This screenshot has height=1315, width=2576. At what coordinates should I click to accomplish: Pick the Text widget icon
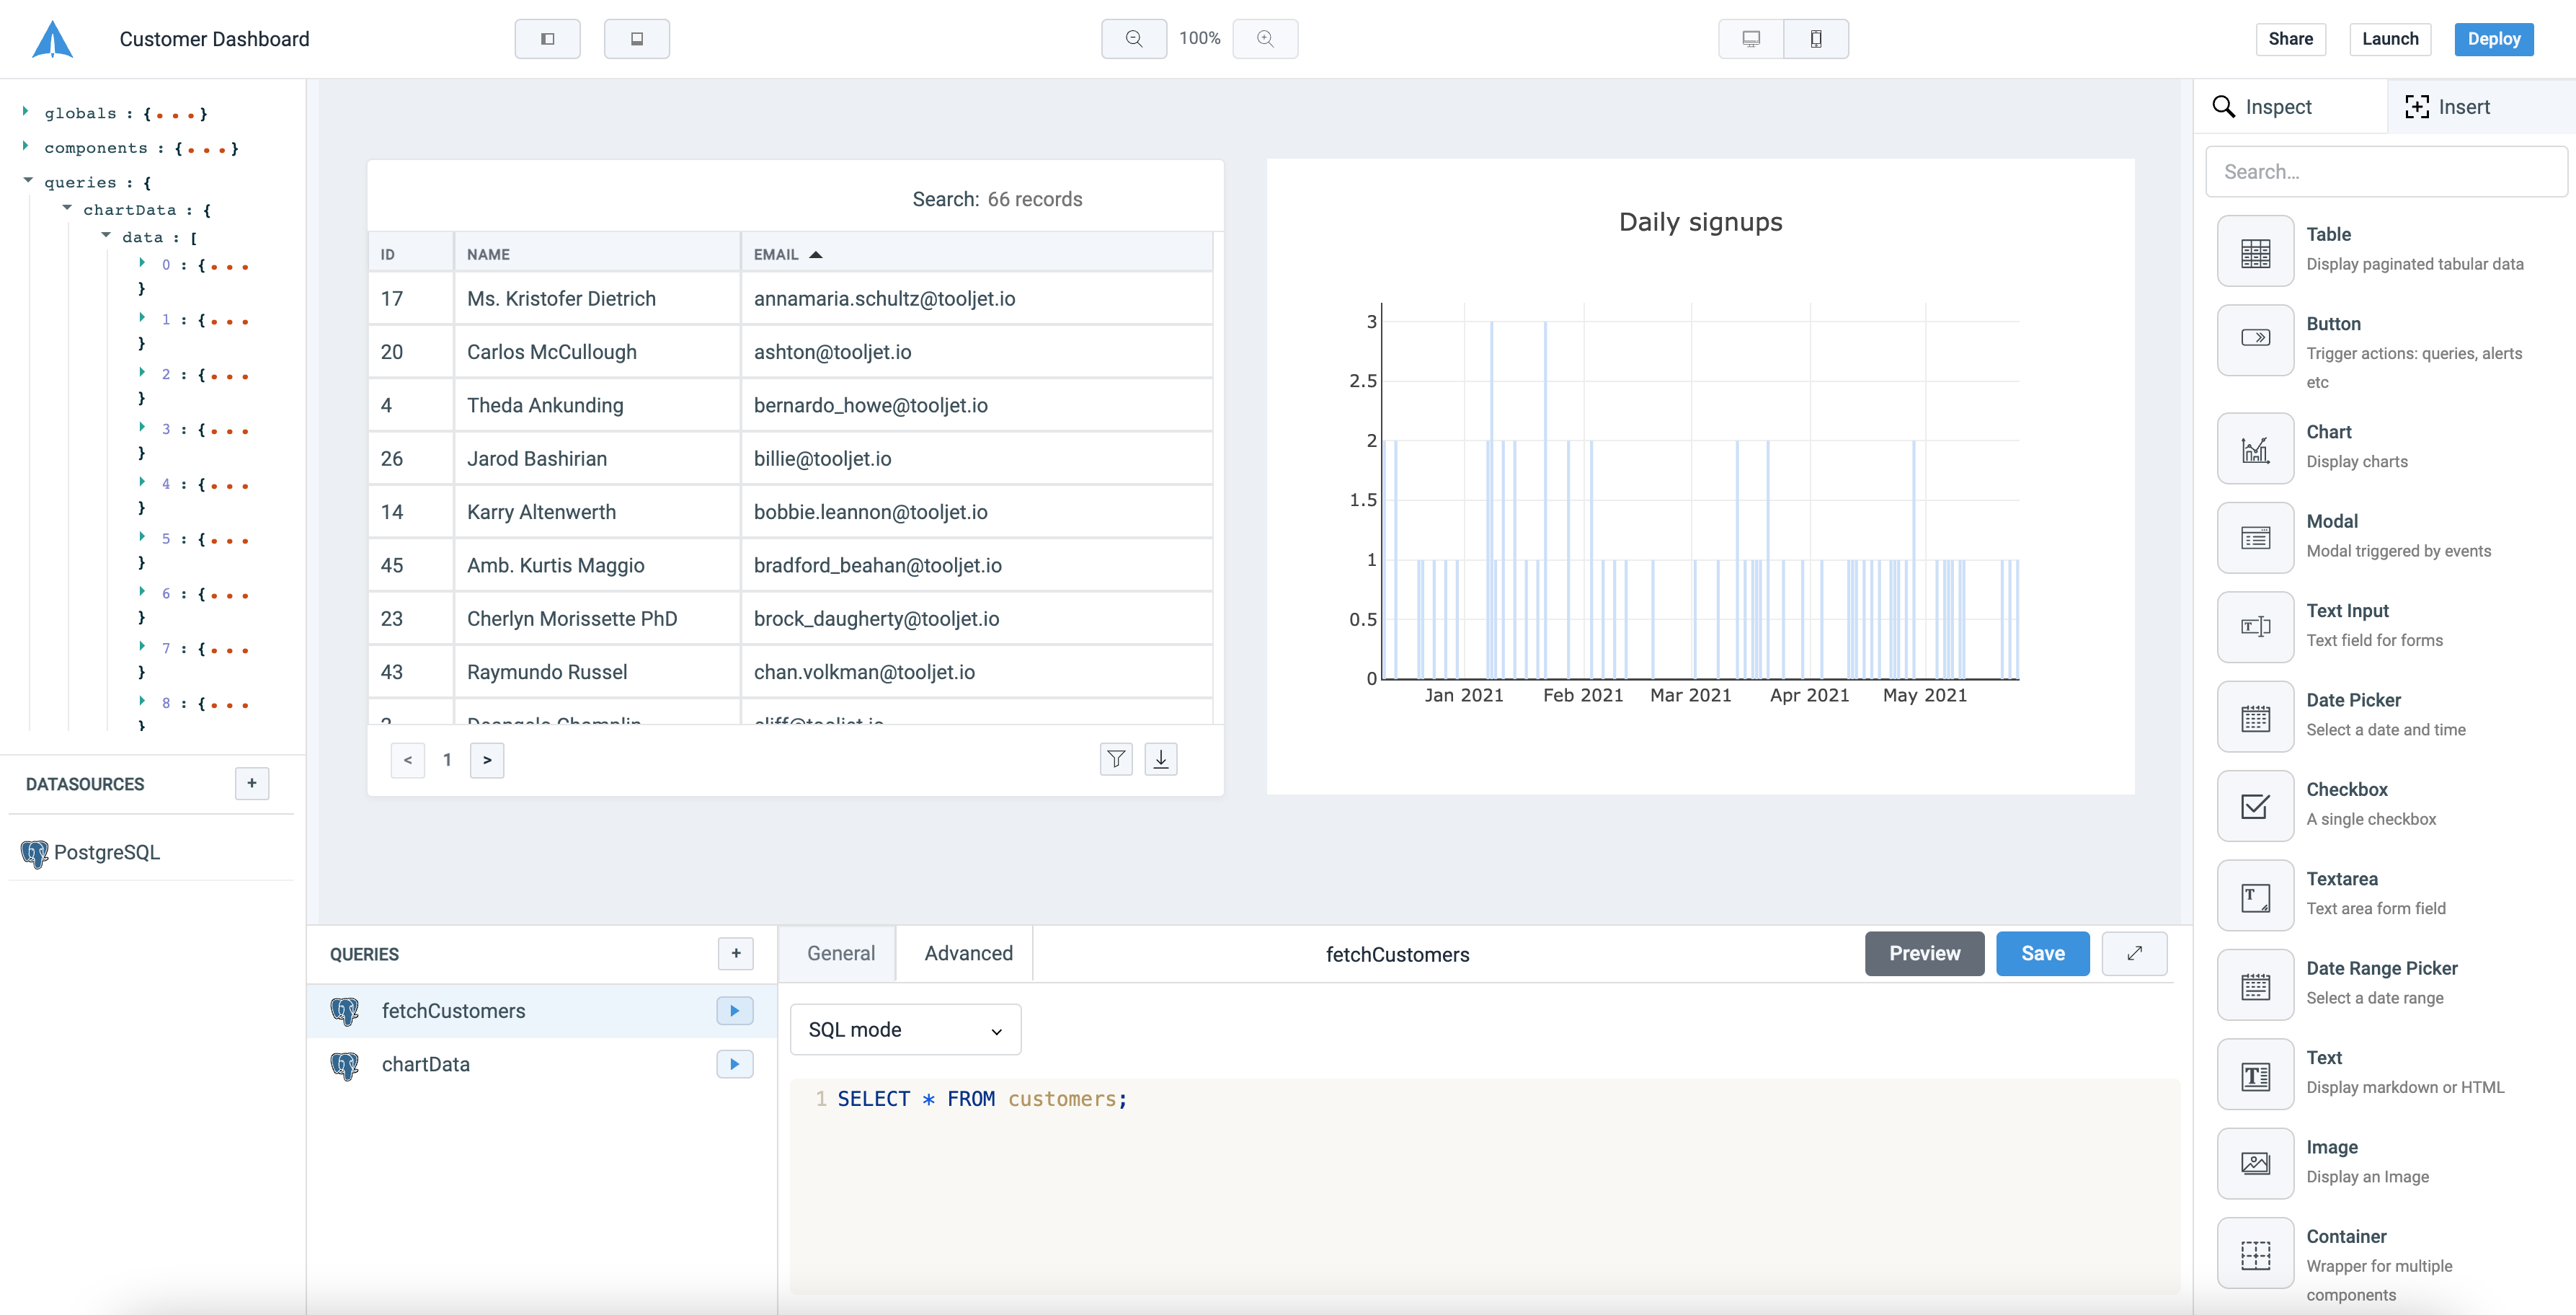point(2255,1075)
